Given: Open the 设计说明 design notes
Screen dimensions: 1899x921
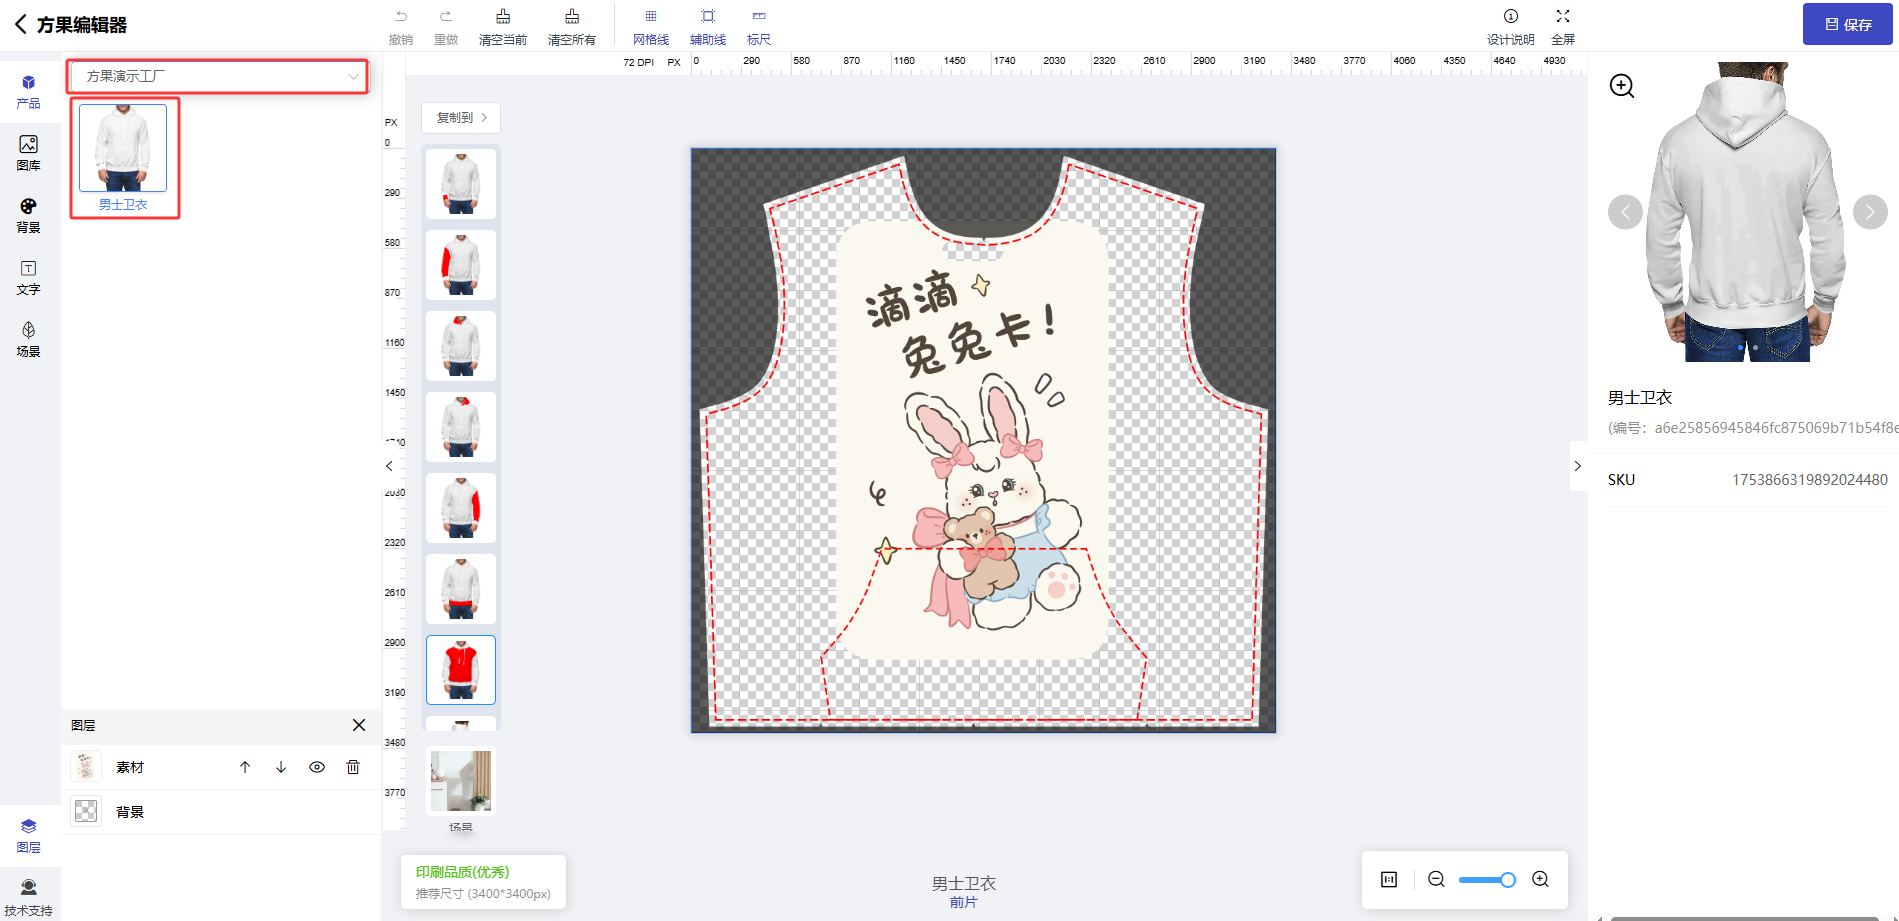Looking at the screenshot, I should [x=1510, y=27].
